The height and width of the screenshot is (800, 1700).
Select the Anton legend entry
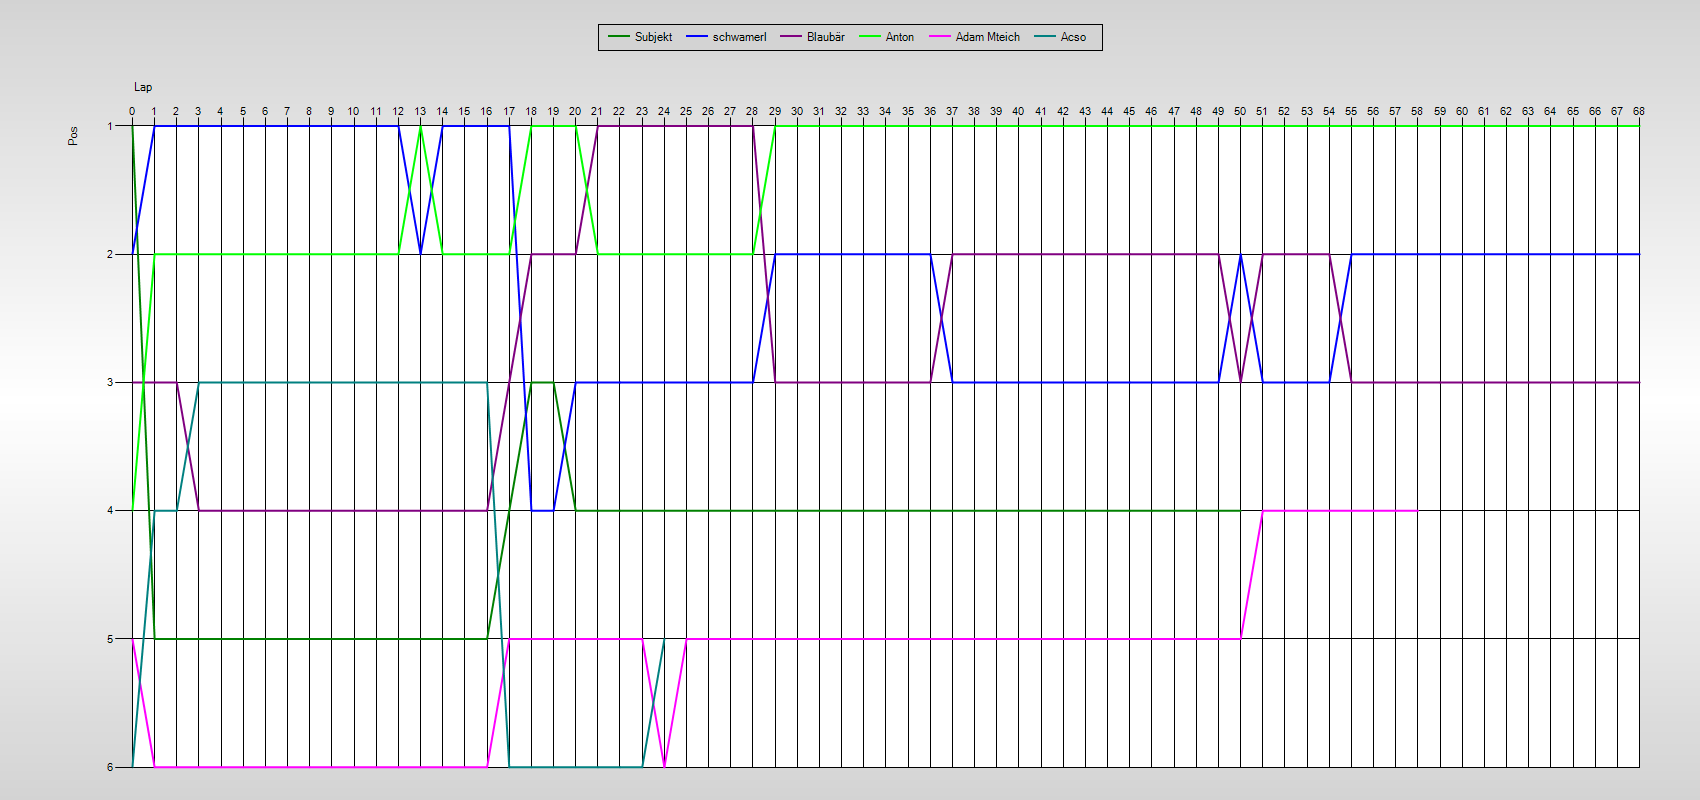point(886,37)
